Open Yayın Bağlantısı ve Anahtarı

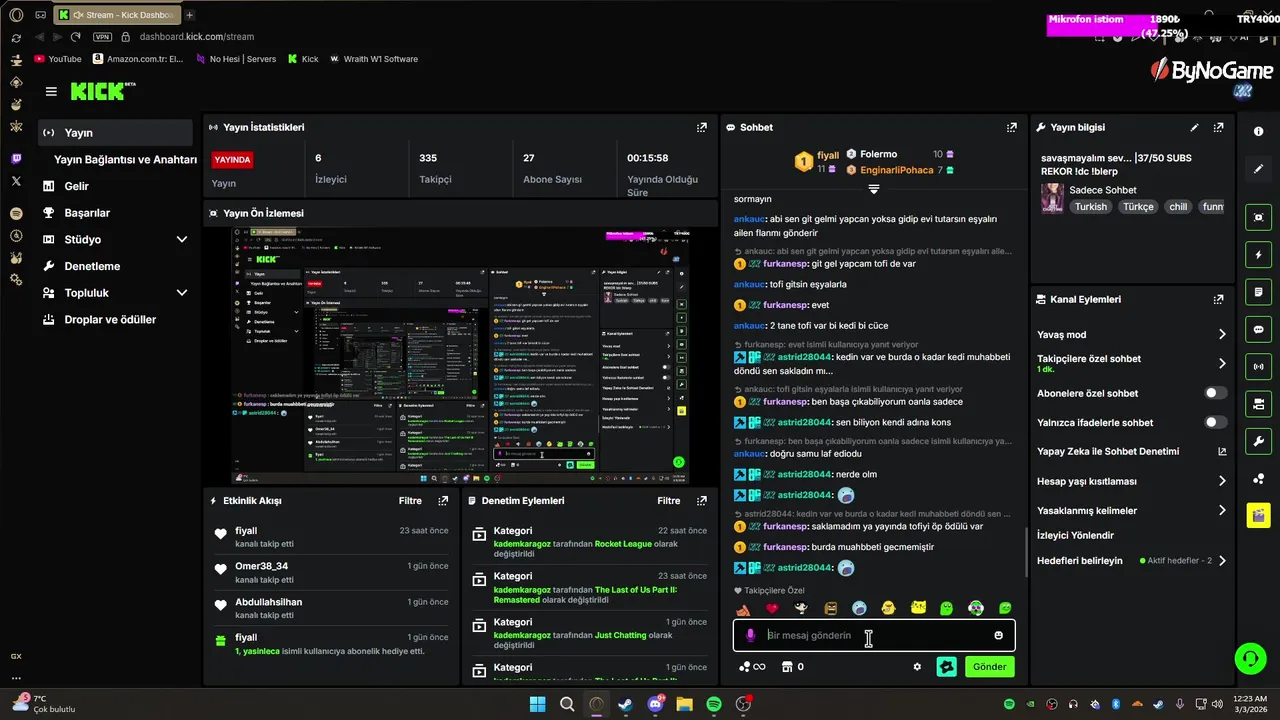125,159
